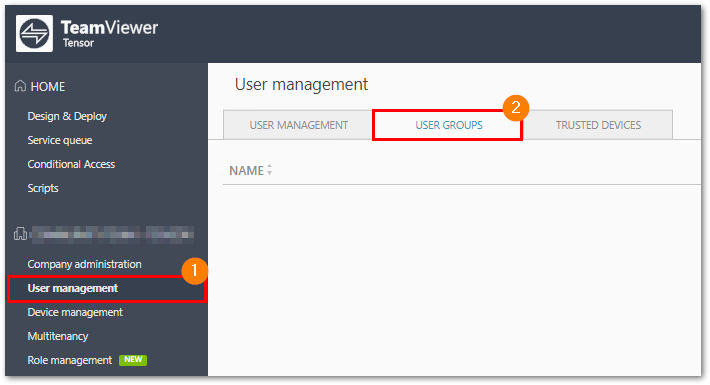Viewport: 710px width, 385px height.
Task: Click the blurred company name entry
Action: (111, 234)
